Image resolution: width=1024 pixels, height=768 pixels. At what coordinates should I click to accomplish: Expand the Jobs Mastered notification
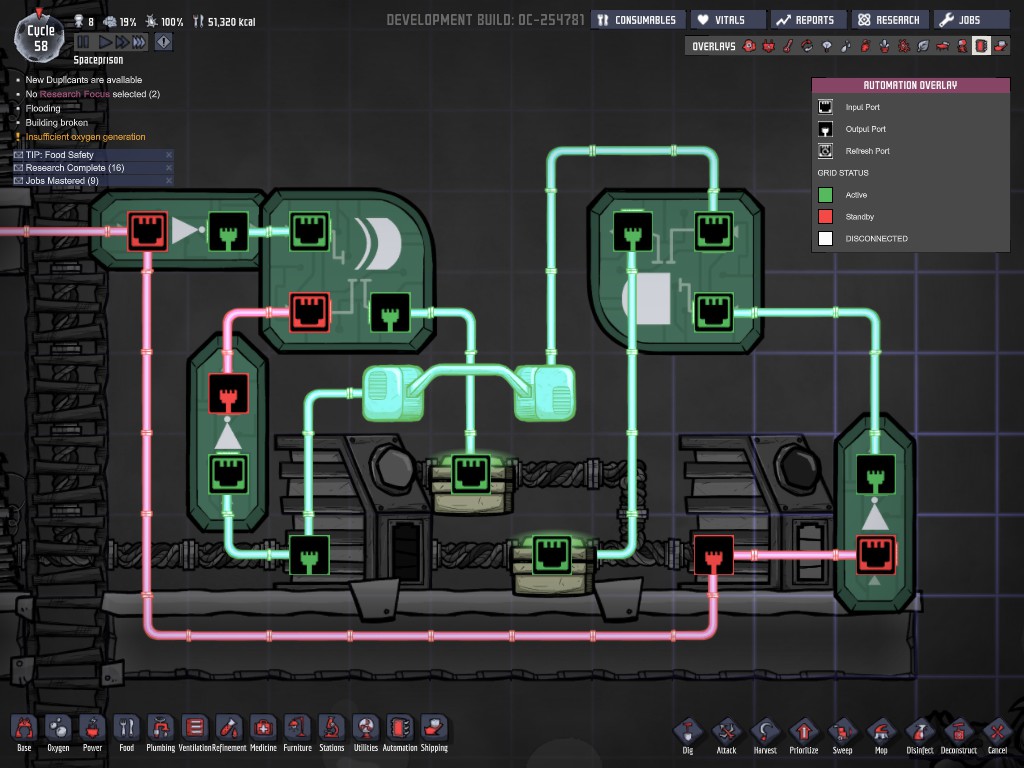point(62,181)
